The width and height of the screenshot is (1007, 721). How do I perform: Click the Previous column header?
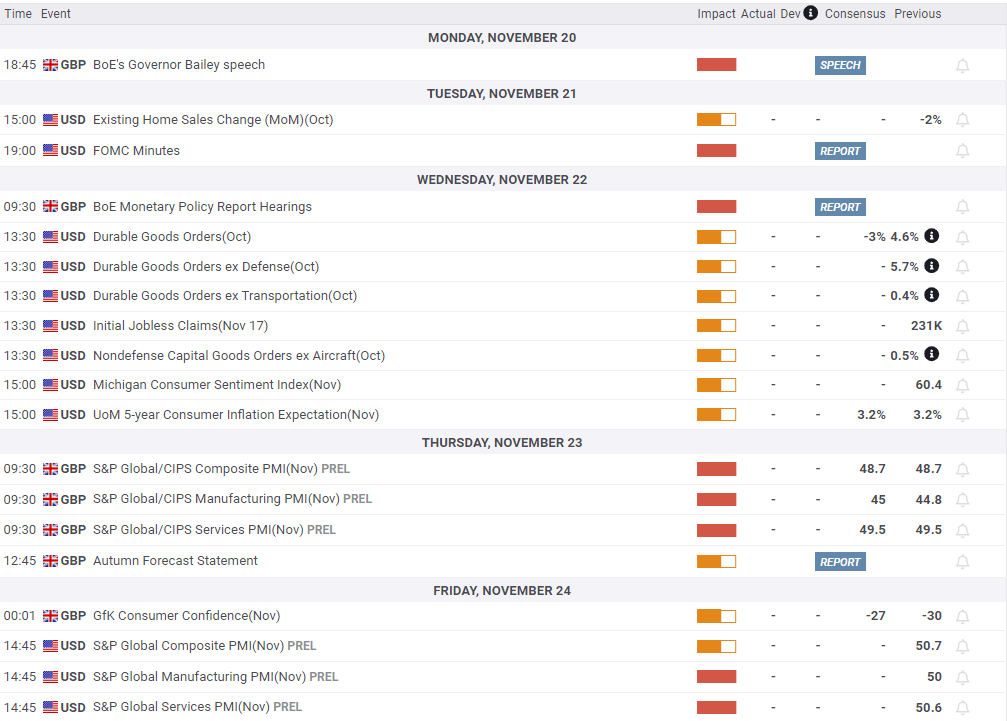point(918,13)
